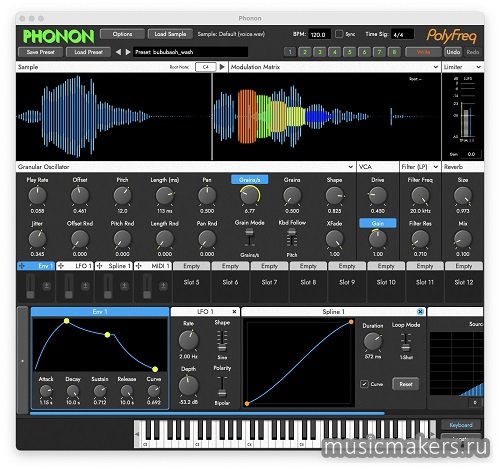The width and height of the screenshot is (500, 470).
Task: Click the LFO 1 slot move handle icon
Action: tap(61, 266)
